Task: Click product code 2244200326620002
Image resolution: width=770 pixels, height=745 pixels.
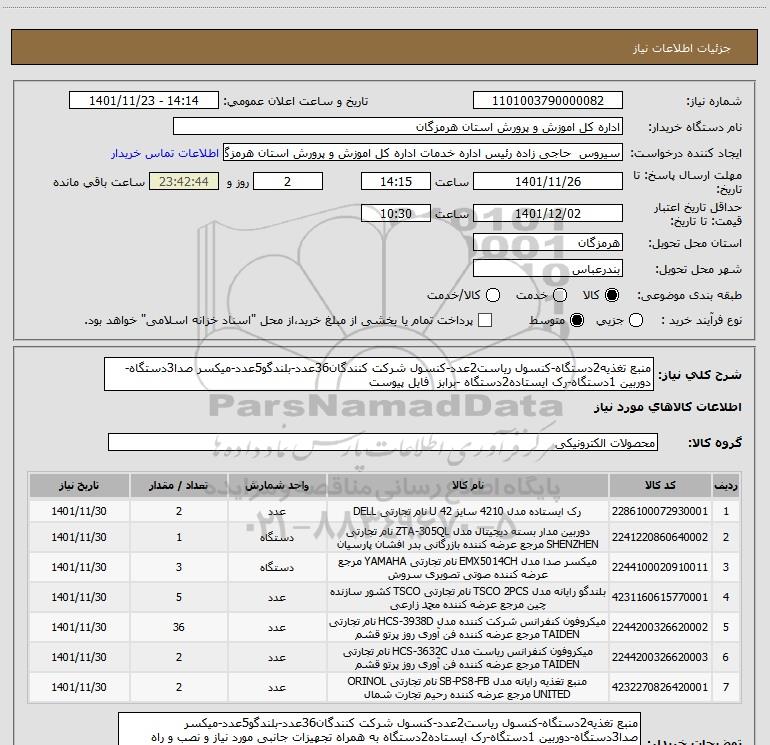Action: click(x=660, y=627)
